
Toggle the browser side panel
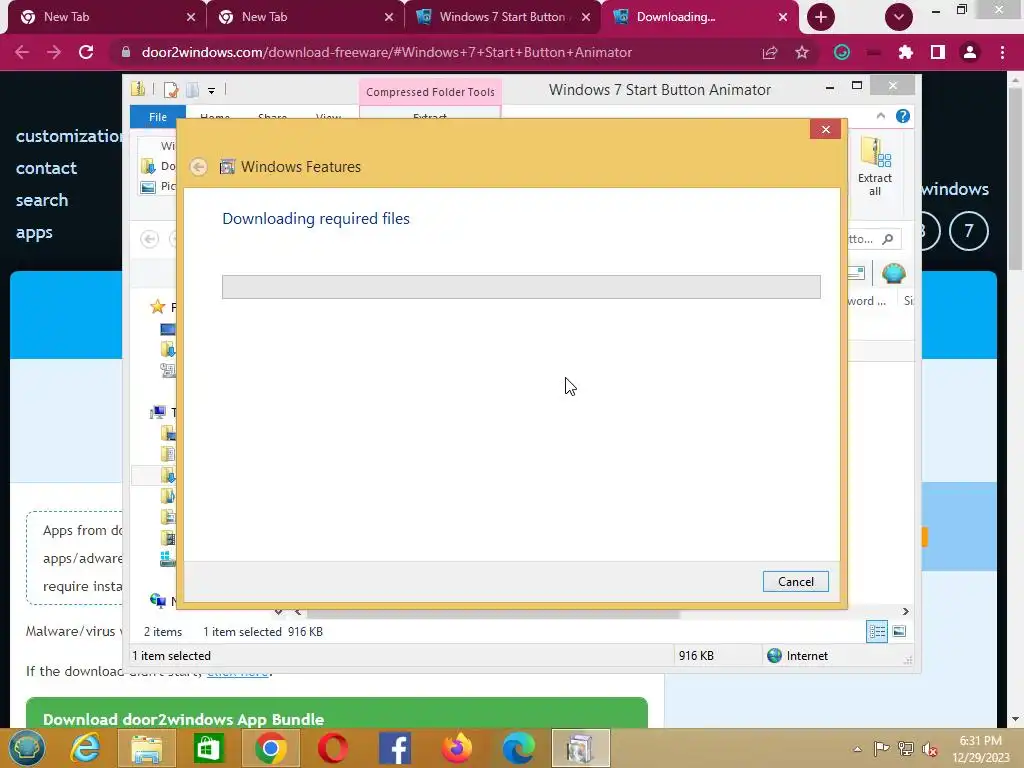pos(938,52)
